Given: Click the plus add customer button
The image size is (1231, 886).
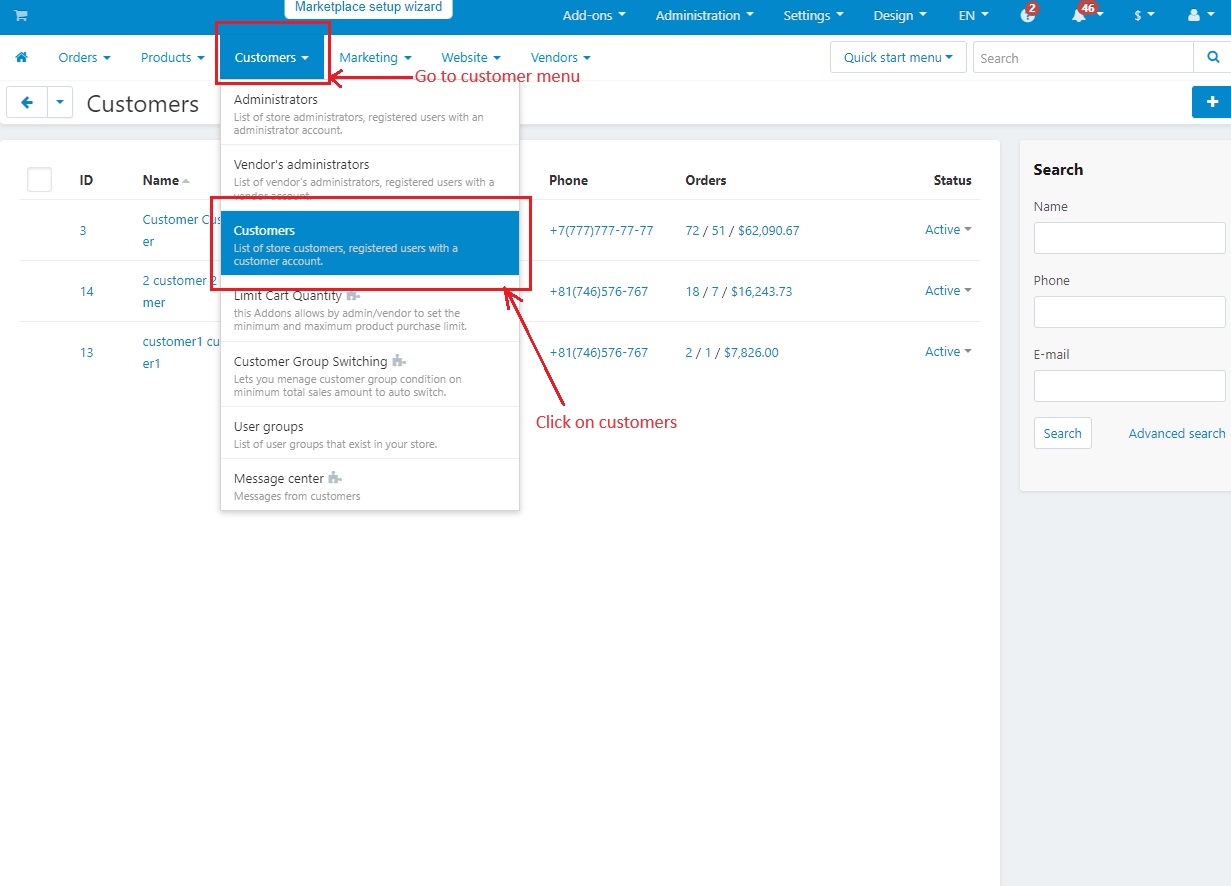Looking at the screenshot, I should [1212, 102].
